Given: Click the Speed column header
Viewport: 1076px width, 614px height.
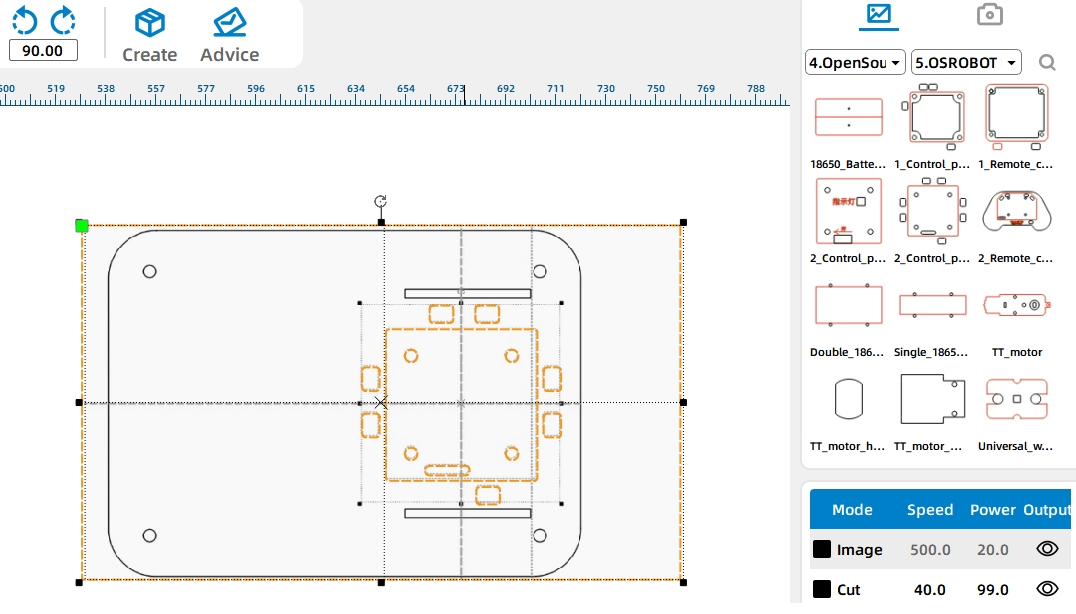Looking at the screenshot, I should click(x=930, y=510).
